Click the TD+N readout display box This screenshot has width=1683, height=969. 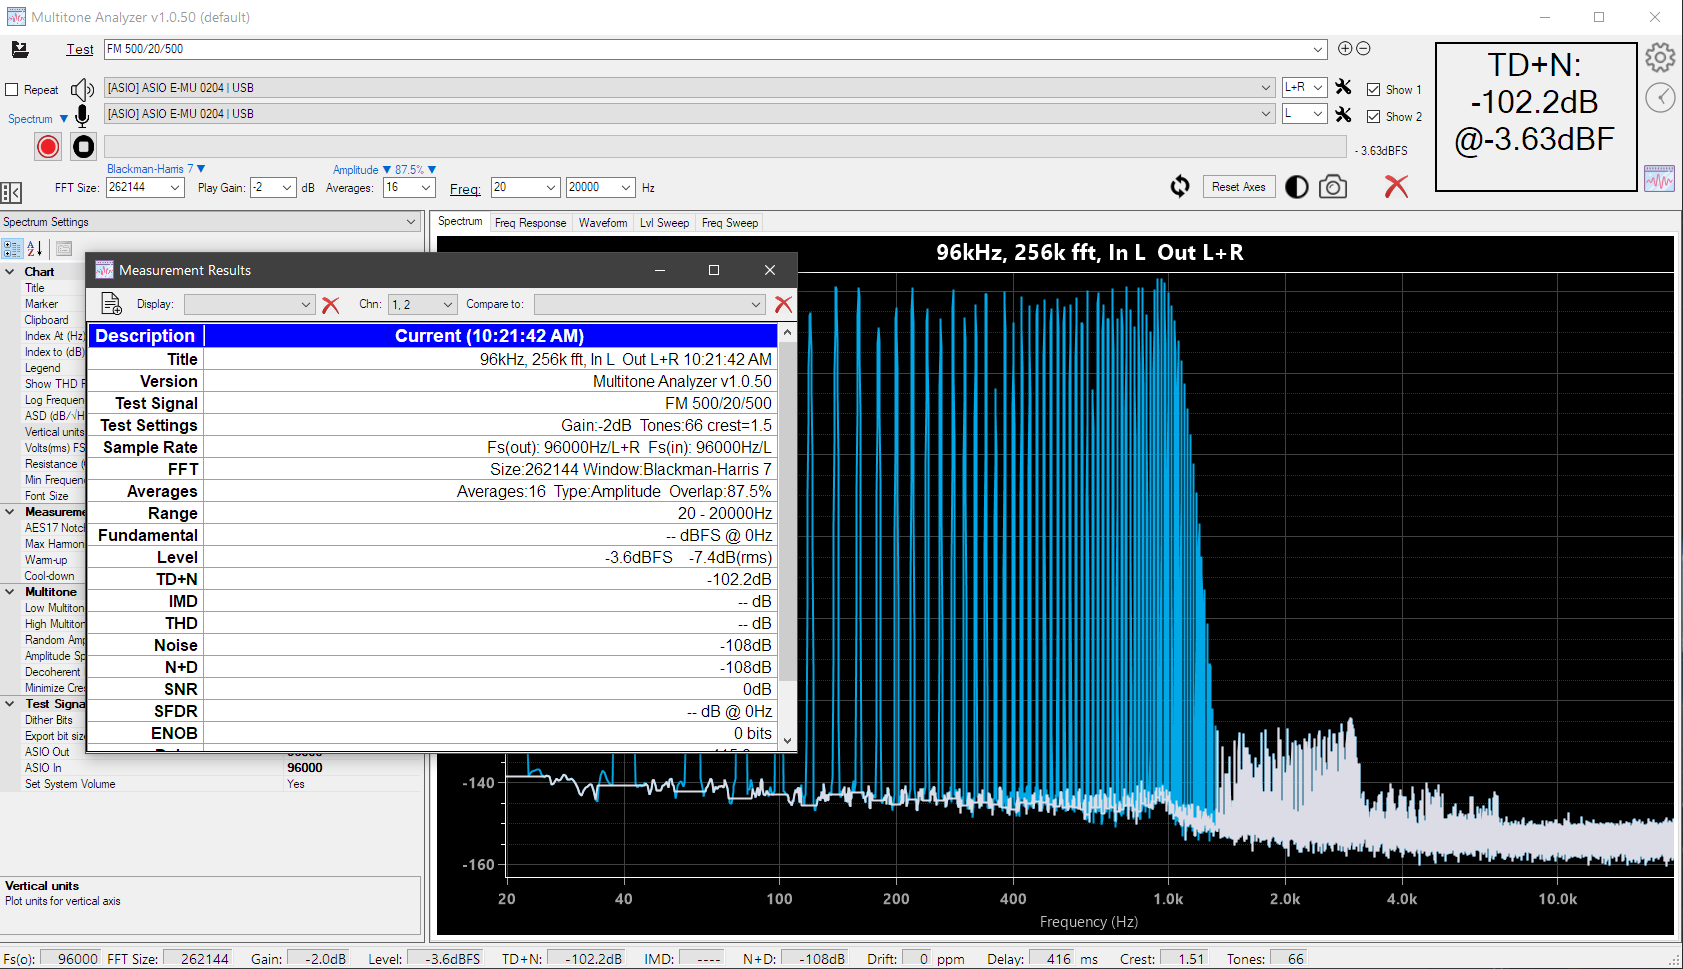pos(1536,116)
